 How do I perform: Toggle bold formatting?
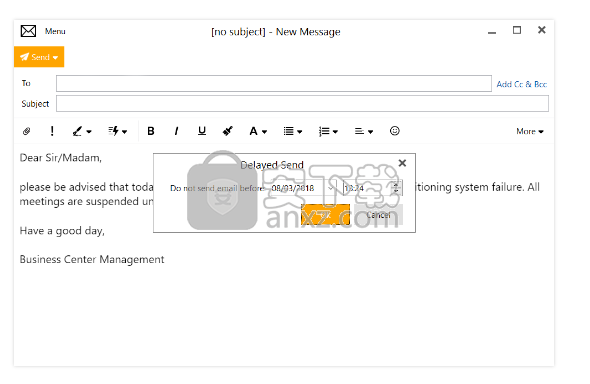[151, 131]
